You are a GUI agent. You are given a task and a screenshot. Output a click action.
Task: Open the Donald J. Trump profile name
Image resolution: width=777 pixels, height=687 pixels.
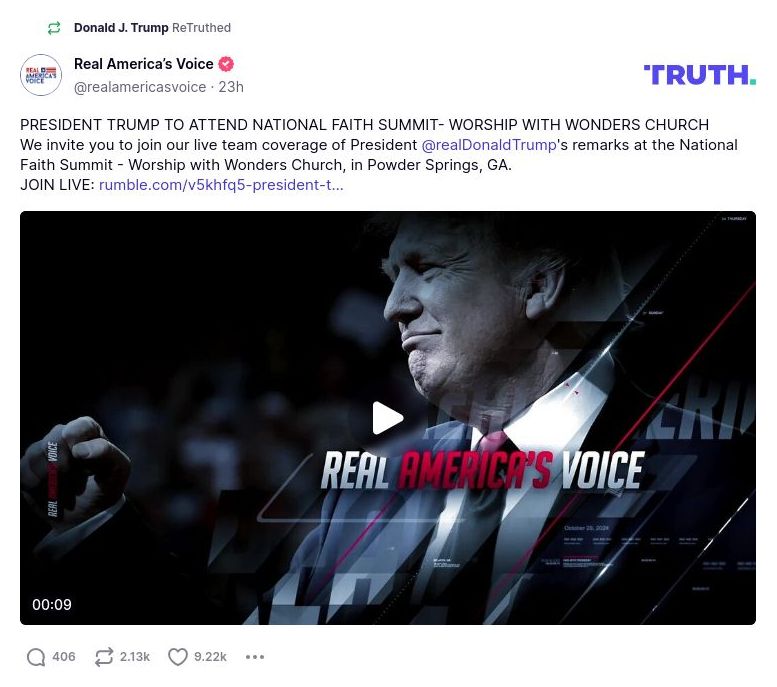[121, 28]
